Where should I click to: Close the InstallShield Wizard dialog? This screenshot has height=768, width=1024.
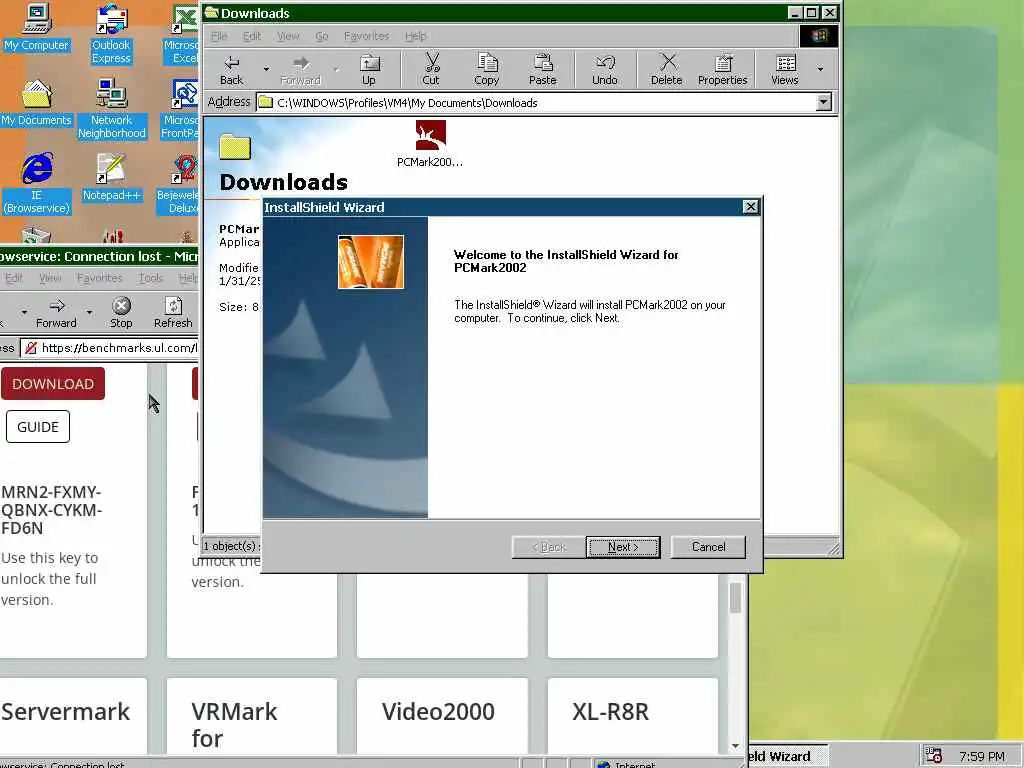(x=750, y=207)
